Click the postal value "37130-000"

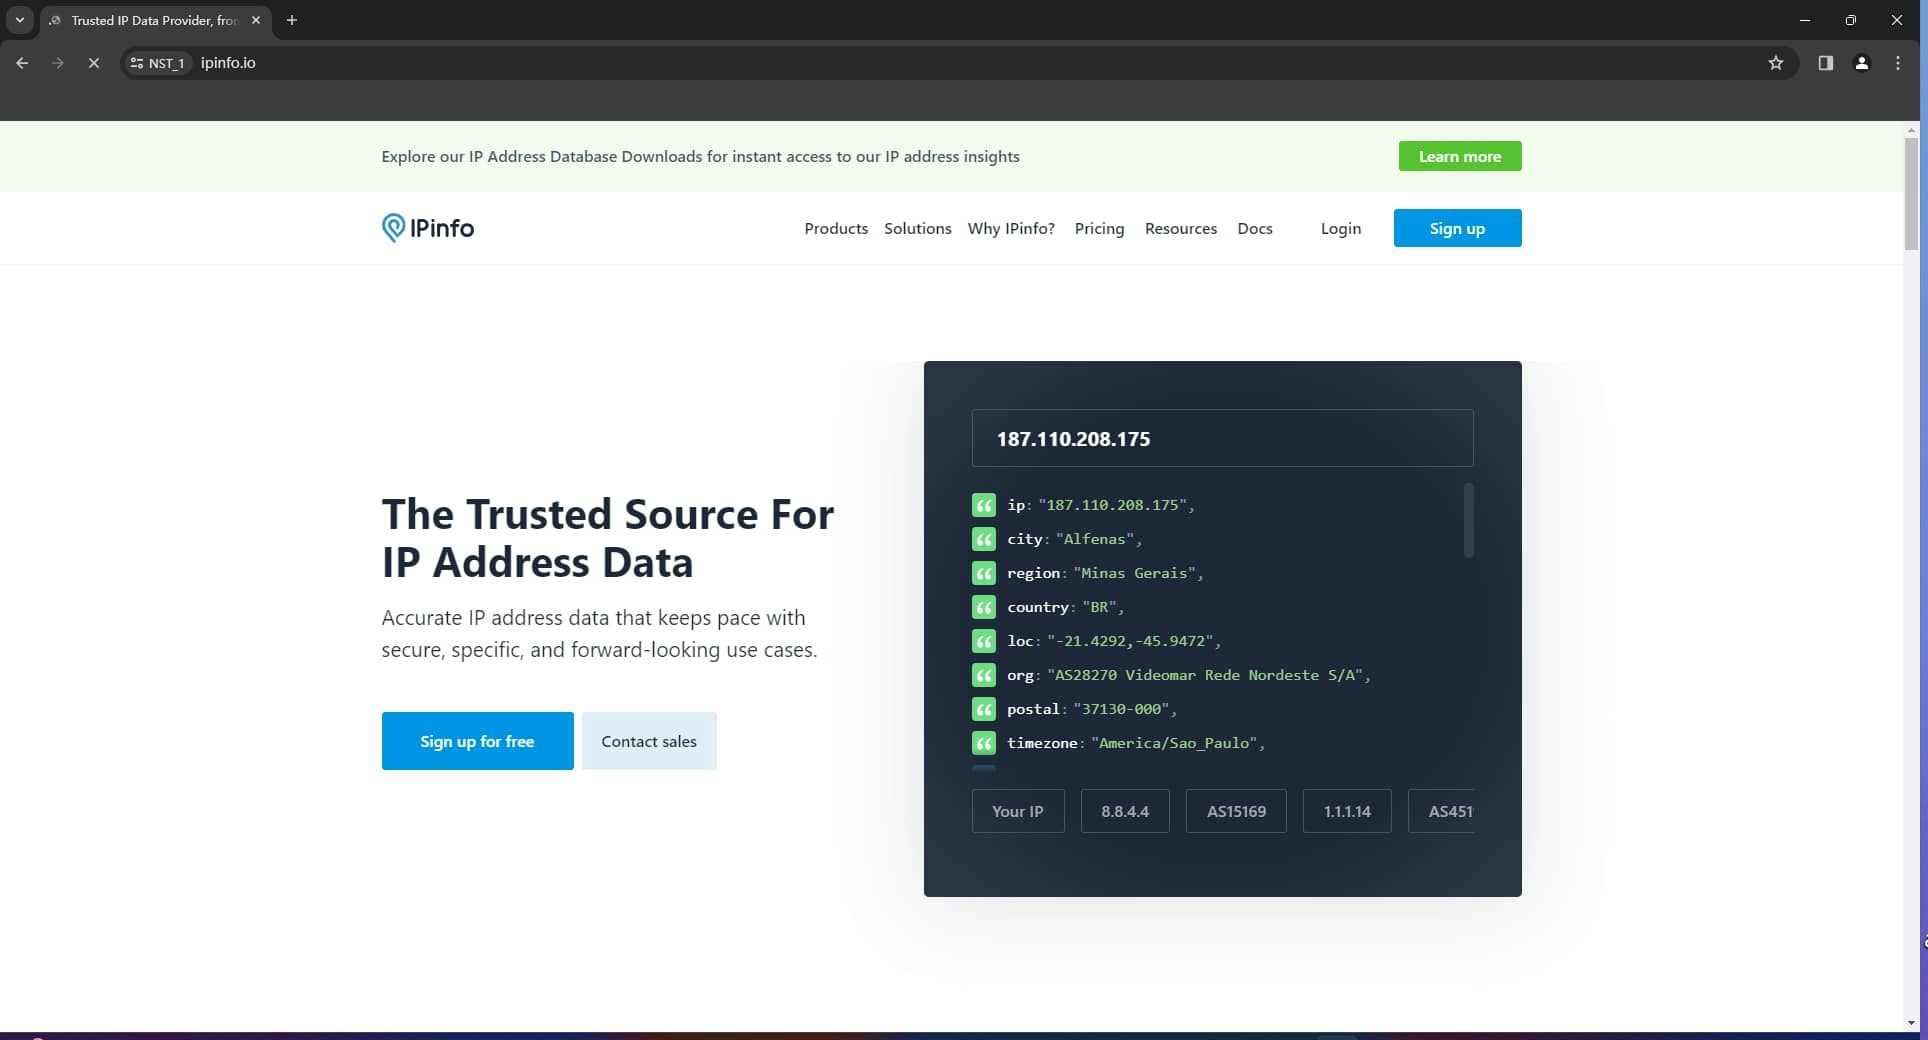1120,709
